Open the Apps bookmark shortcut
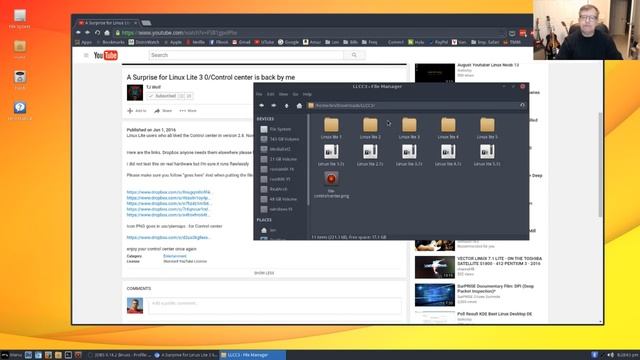640x360 pixels. click(x=84, y=42)
